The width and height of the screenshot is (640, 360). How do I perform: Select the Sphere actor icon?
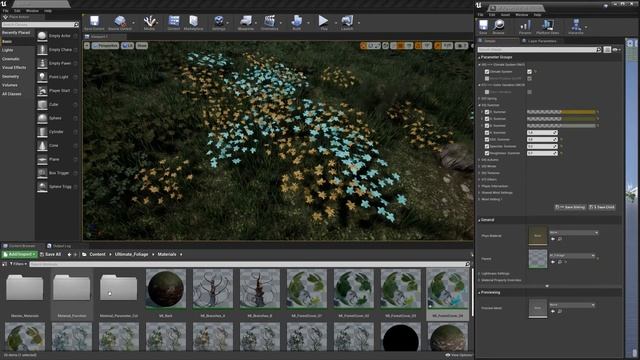[42, 118]
